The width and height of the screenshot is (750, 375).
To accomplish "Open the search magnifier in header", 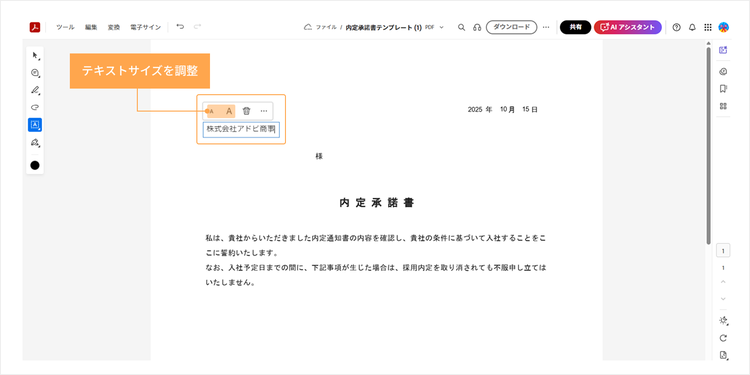I will (462, 27).
